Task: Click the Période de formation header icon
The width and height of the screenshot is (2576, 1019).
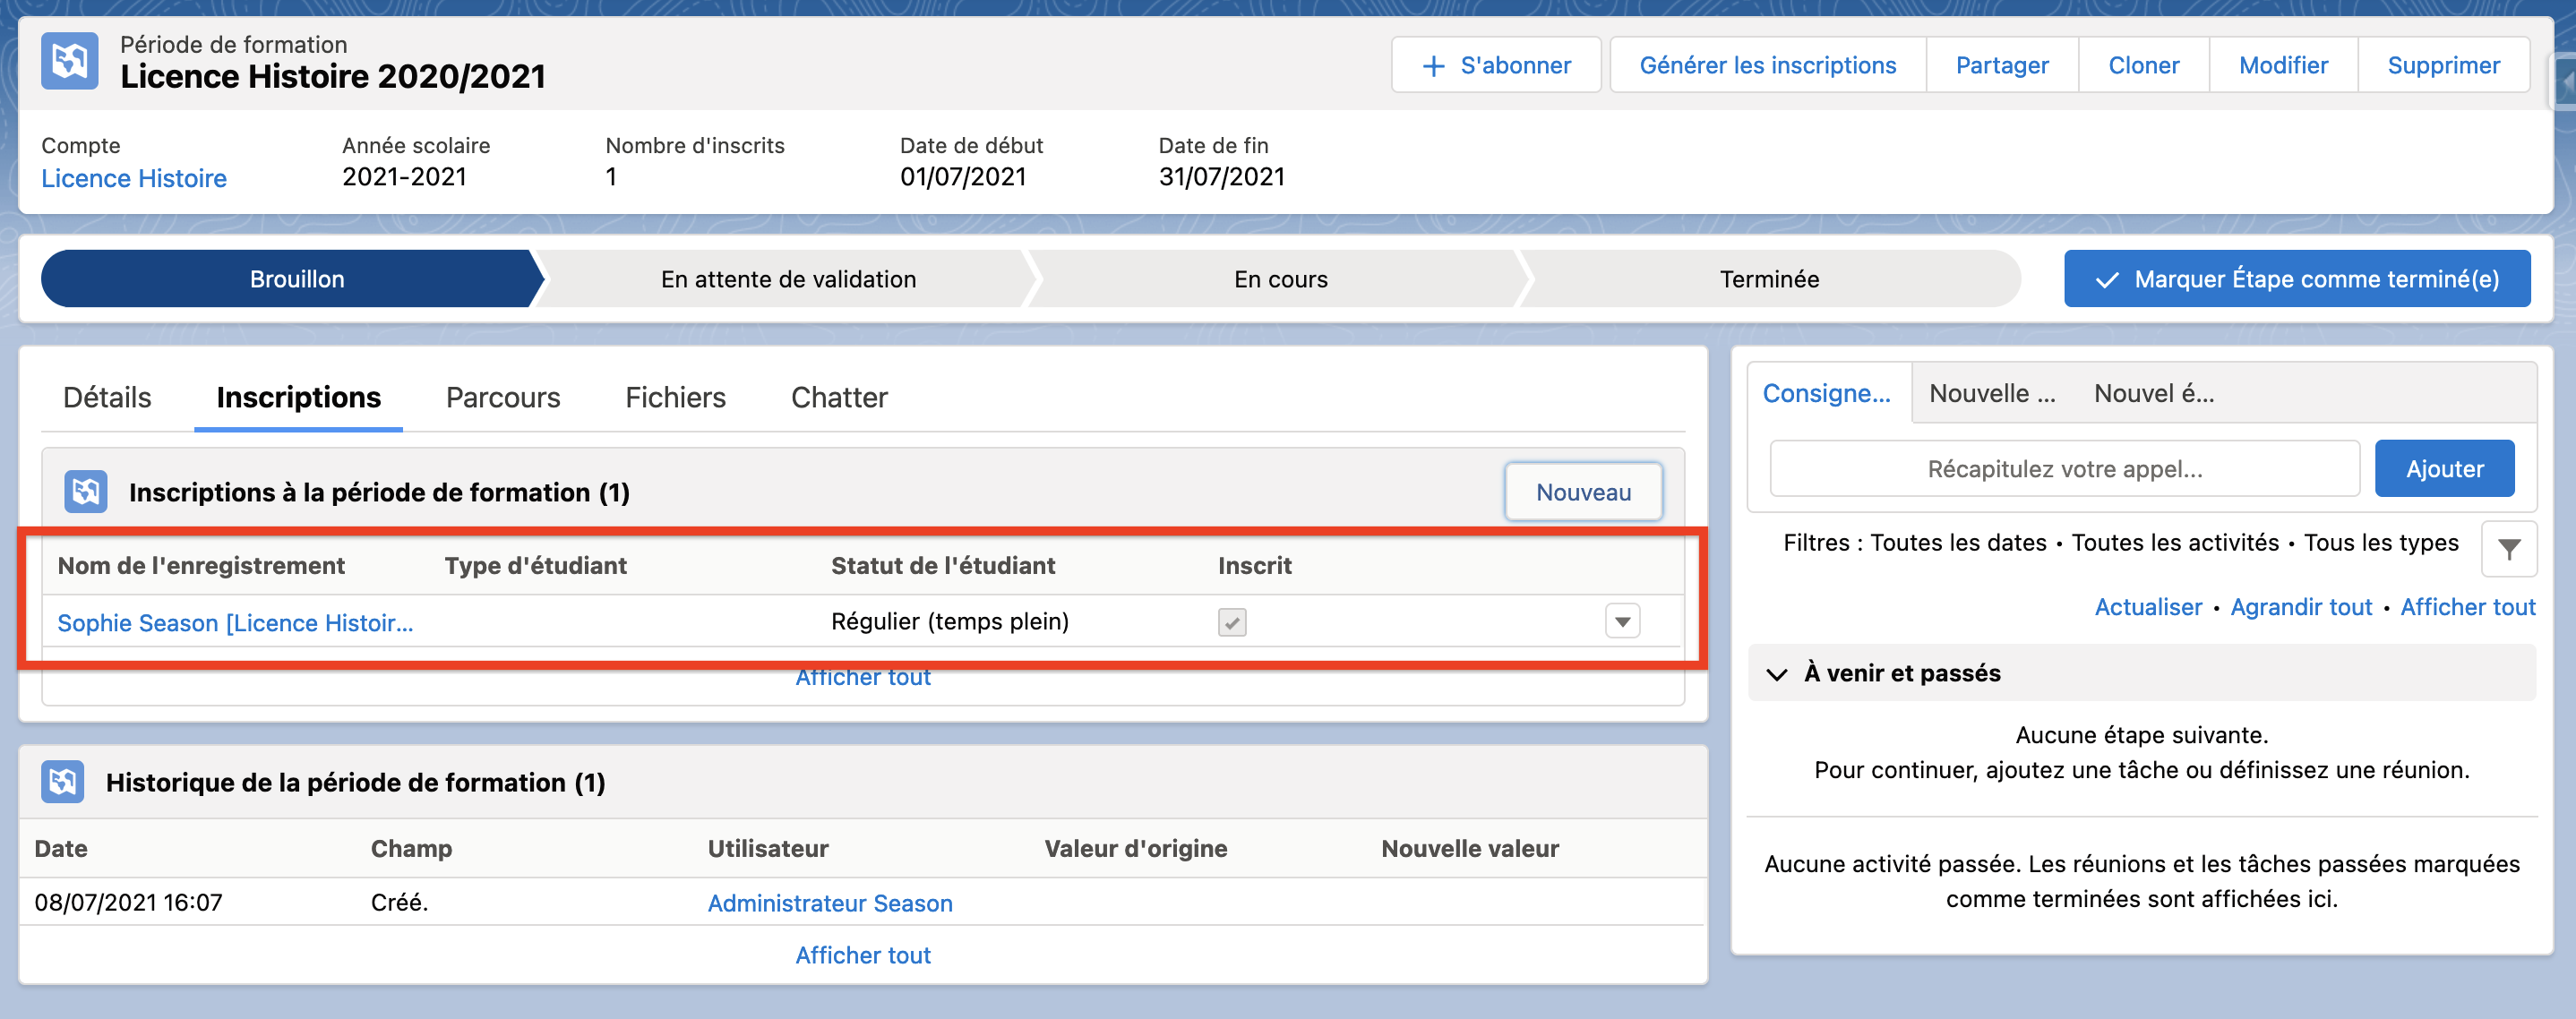Action: tap(69, 61)
